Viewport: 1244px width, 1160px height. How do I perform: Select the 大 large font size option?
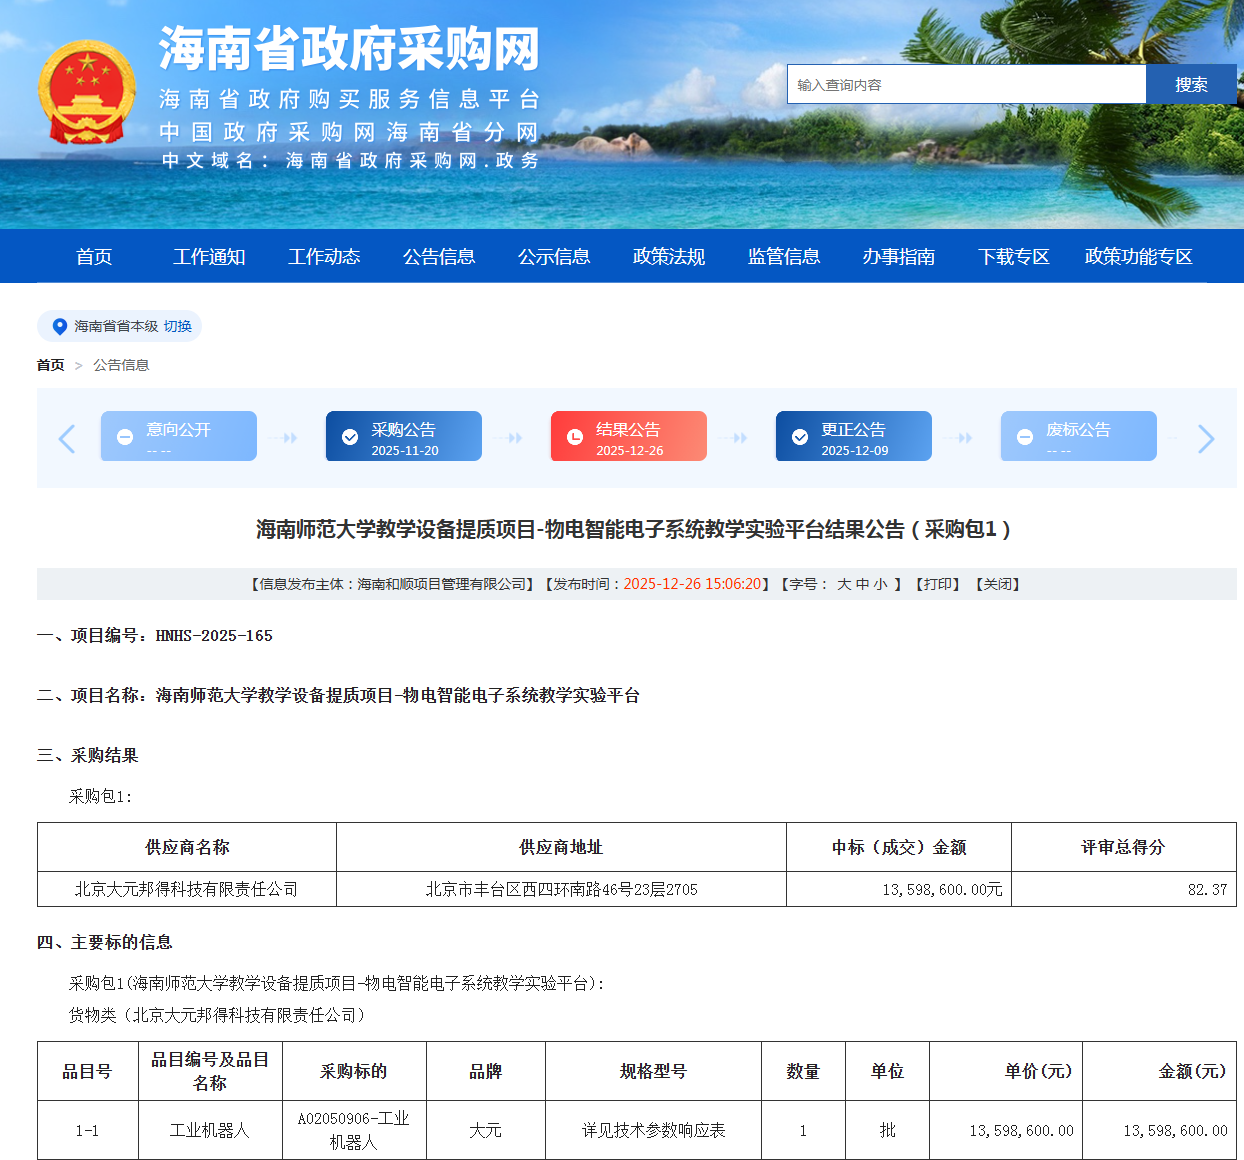(x=843, y=584)
